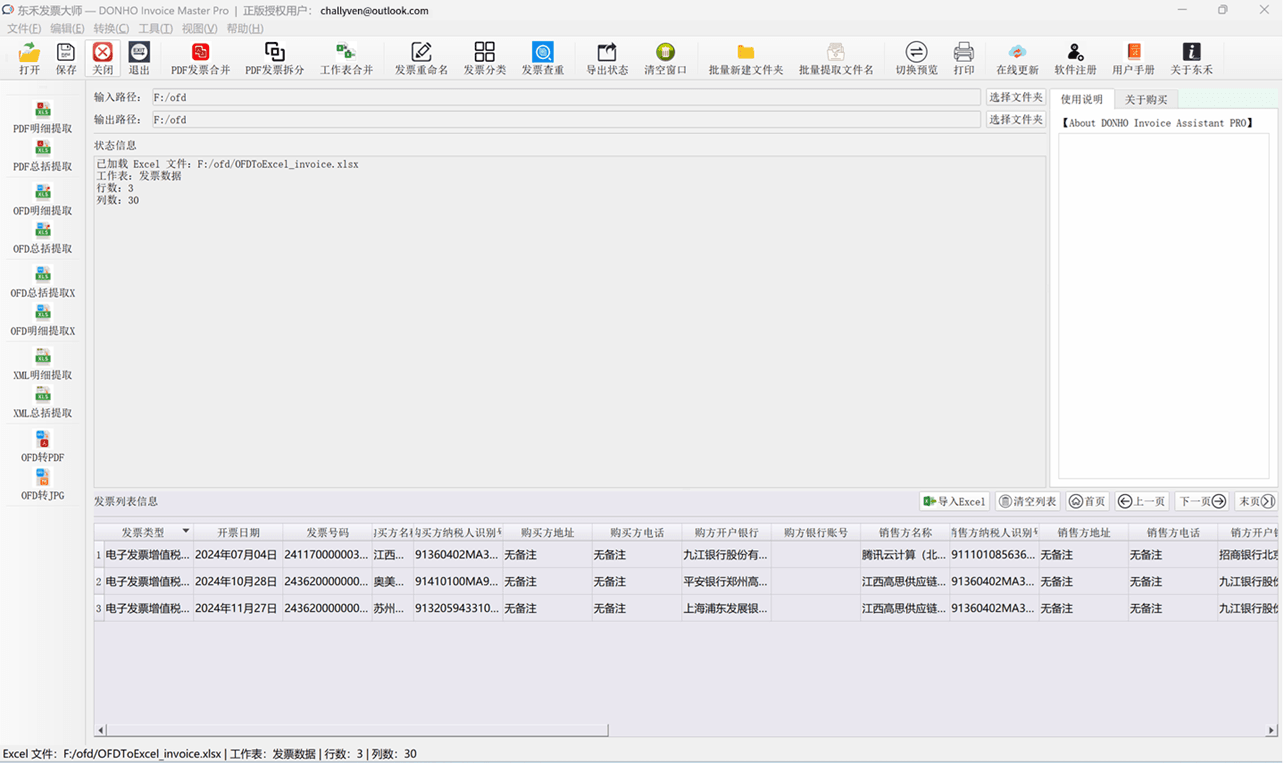Viewport: 1284px width, 763px height.
Task: Click 选择文件夹 beside the 输出路径 field
Action: [x=1015, y=119]
